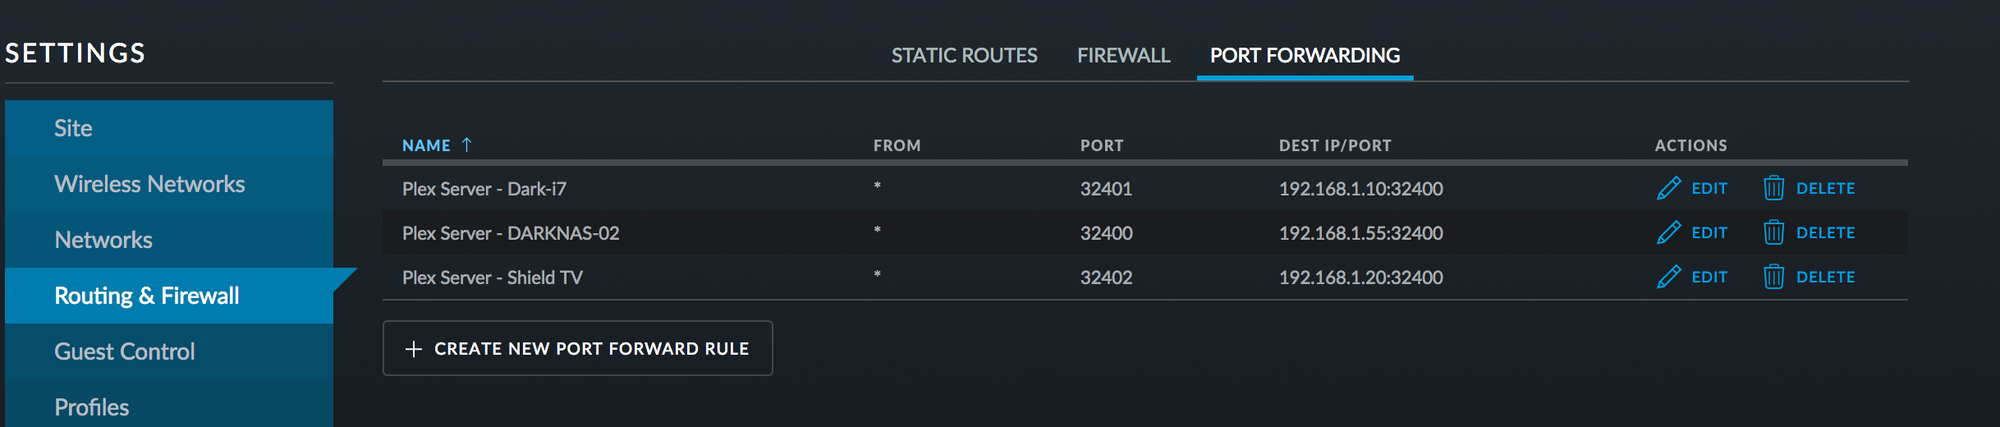This screenshot has width=2000, height=427.
Task: Switch to the Static Routes tab
Action: coord(964,56)
